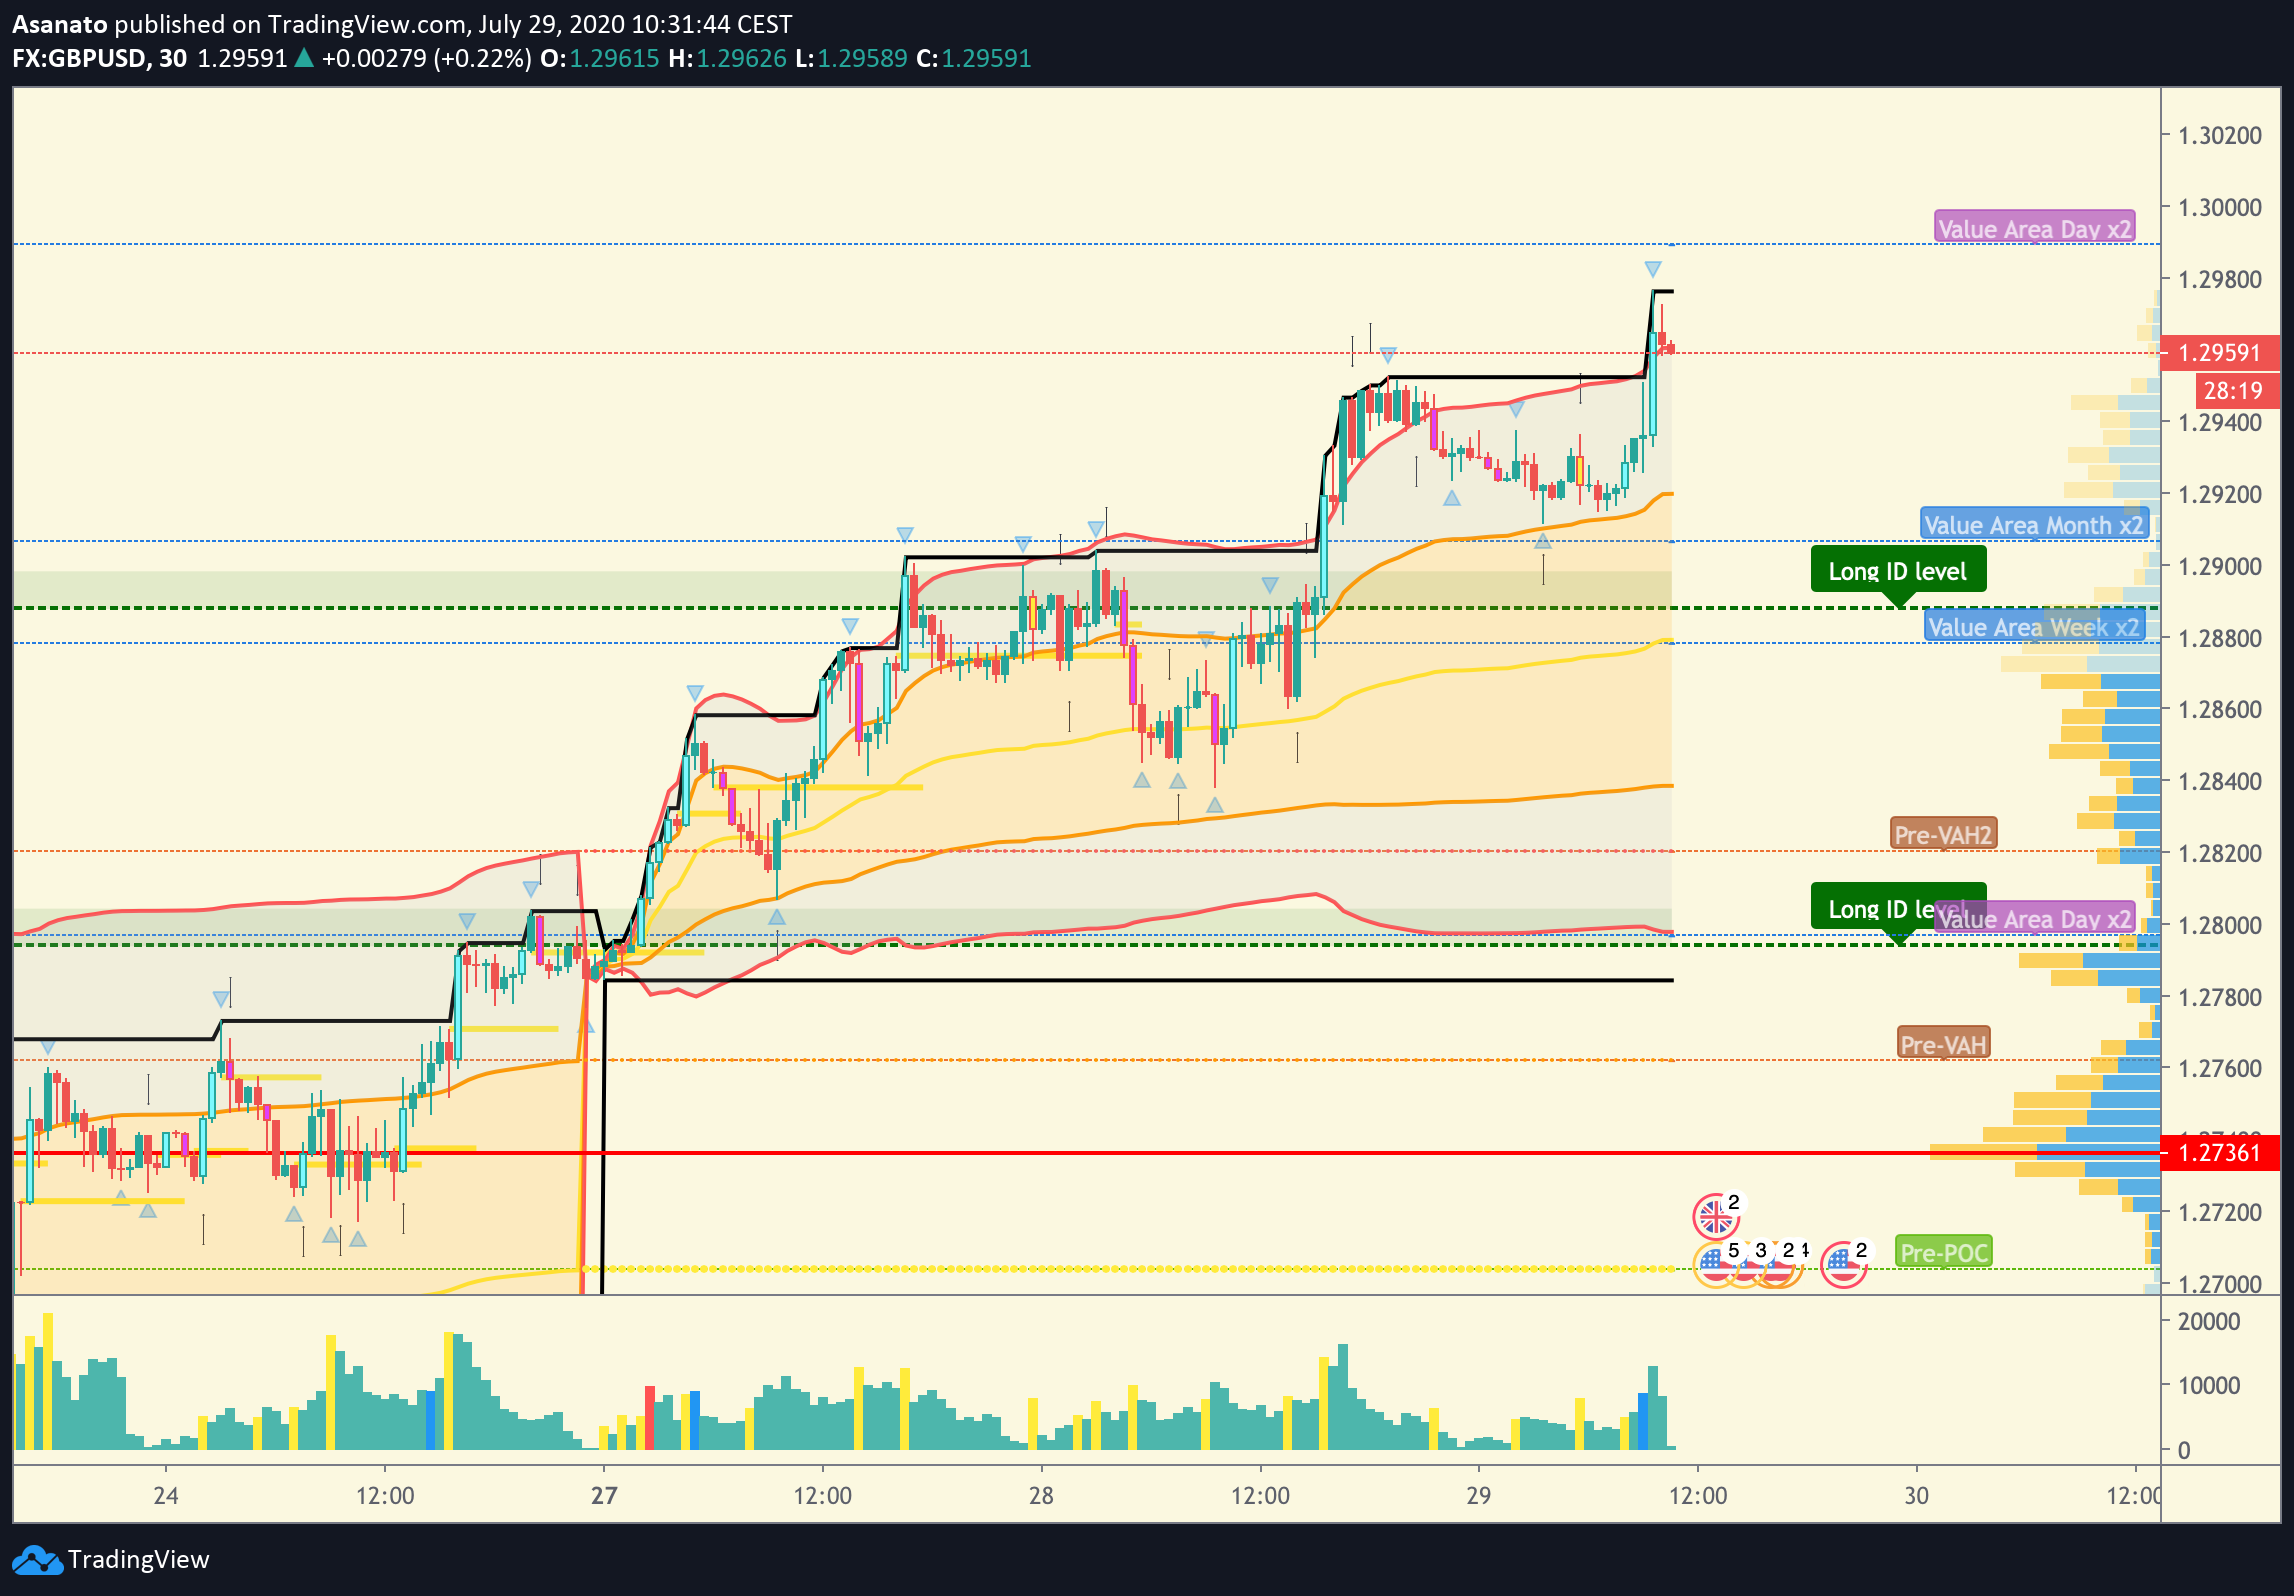2294x1596 pixels.
Task: Select the Pre-VAH label
Action: click(1943, 1044)
